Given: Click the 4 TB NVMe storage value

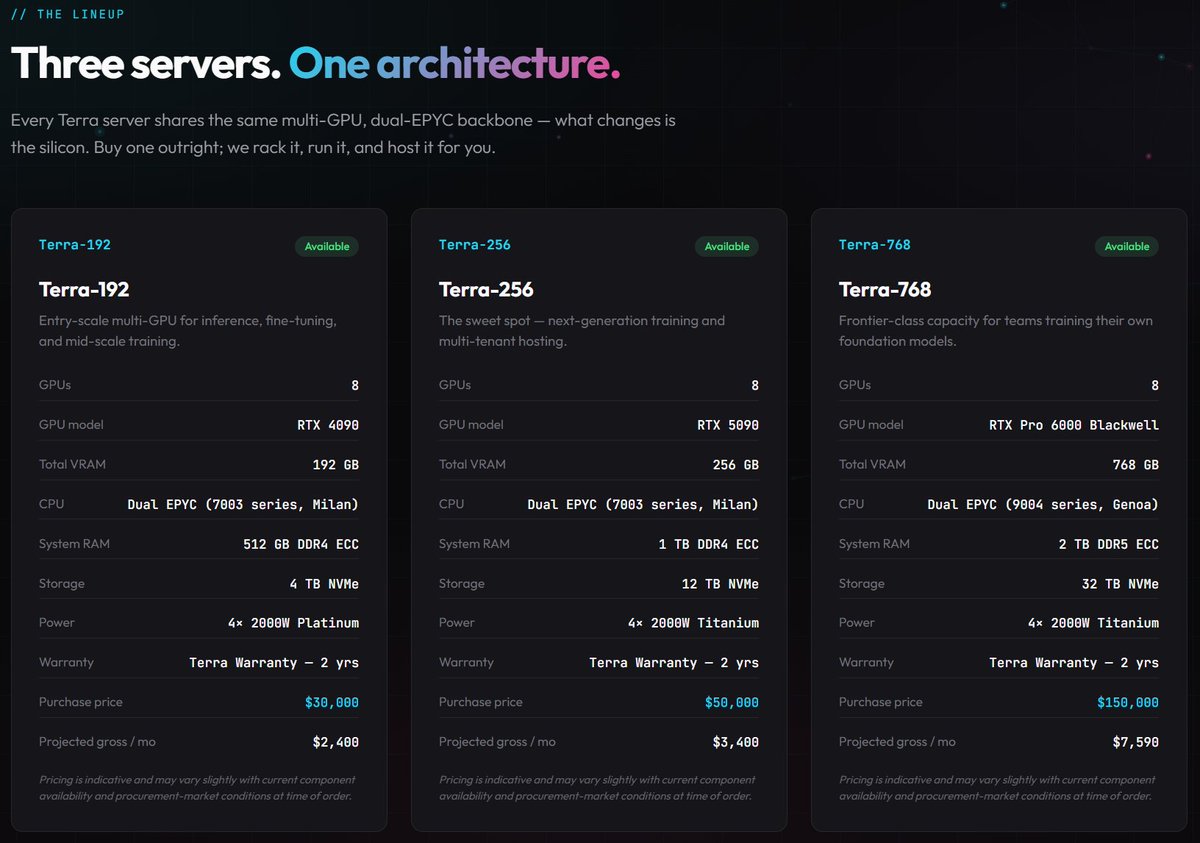Looking at the screenshot, I should click(324, 584).
